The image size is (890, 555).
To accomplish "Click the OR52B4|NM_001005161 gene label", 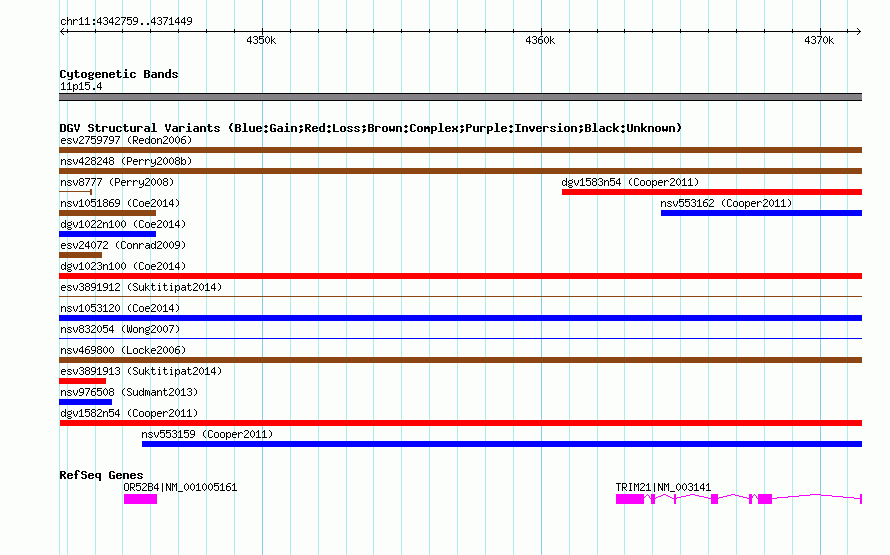I will 180,487.
